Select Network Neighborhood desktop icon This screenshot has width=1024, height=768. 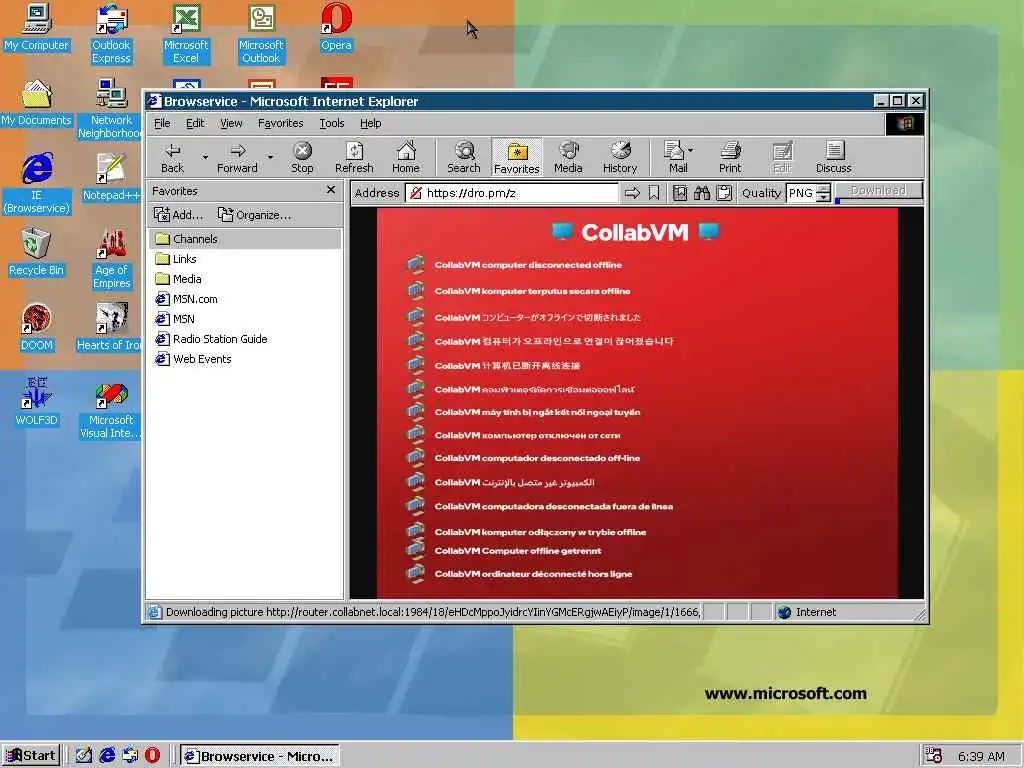(x=110, y=109)
